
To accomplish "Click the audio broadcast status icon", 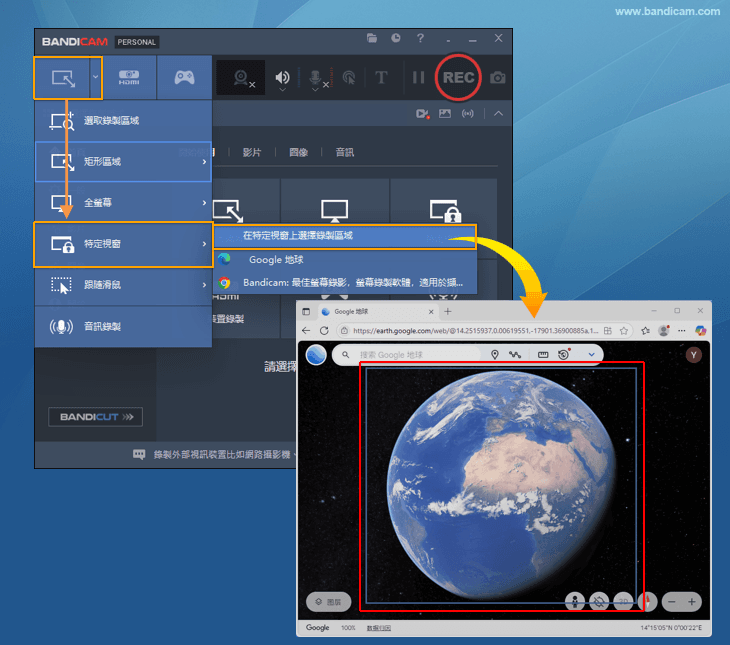I will click(467, 113).
